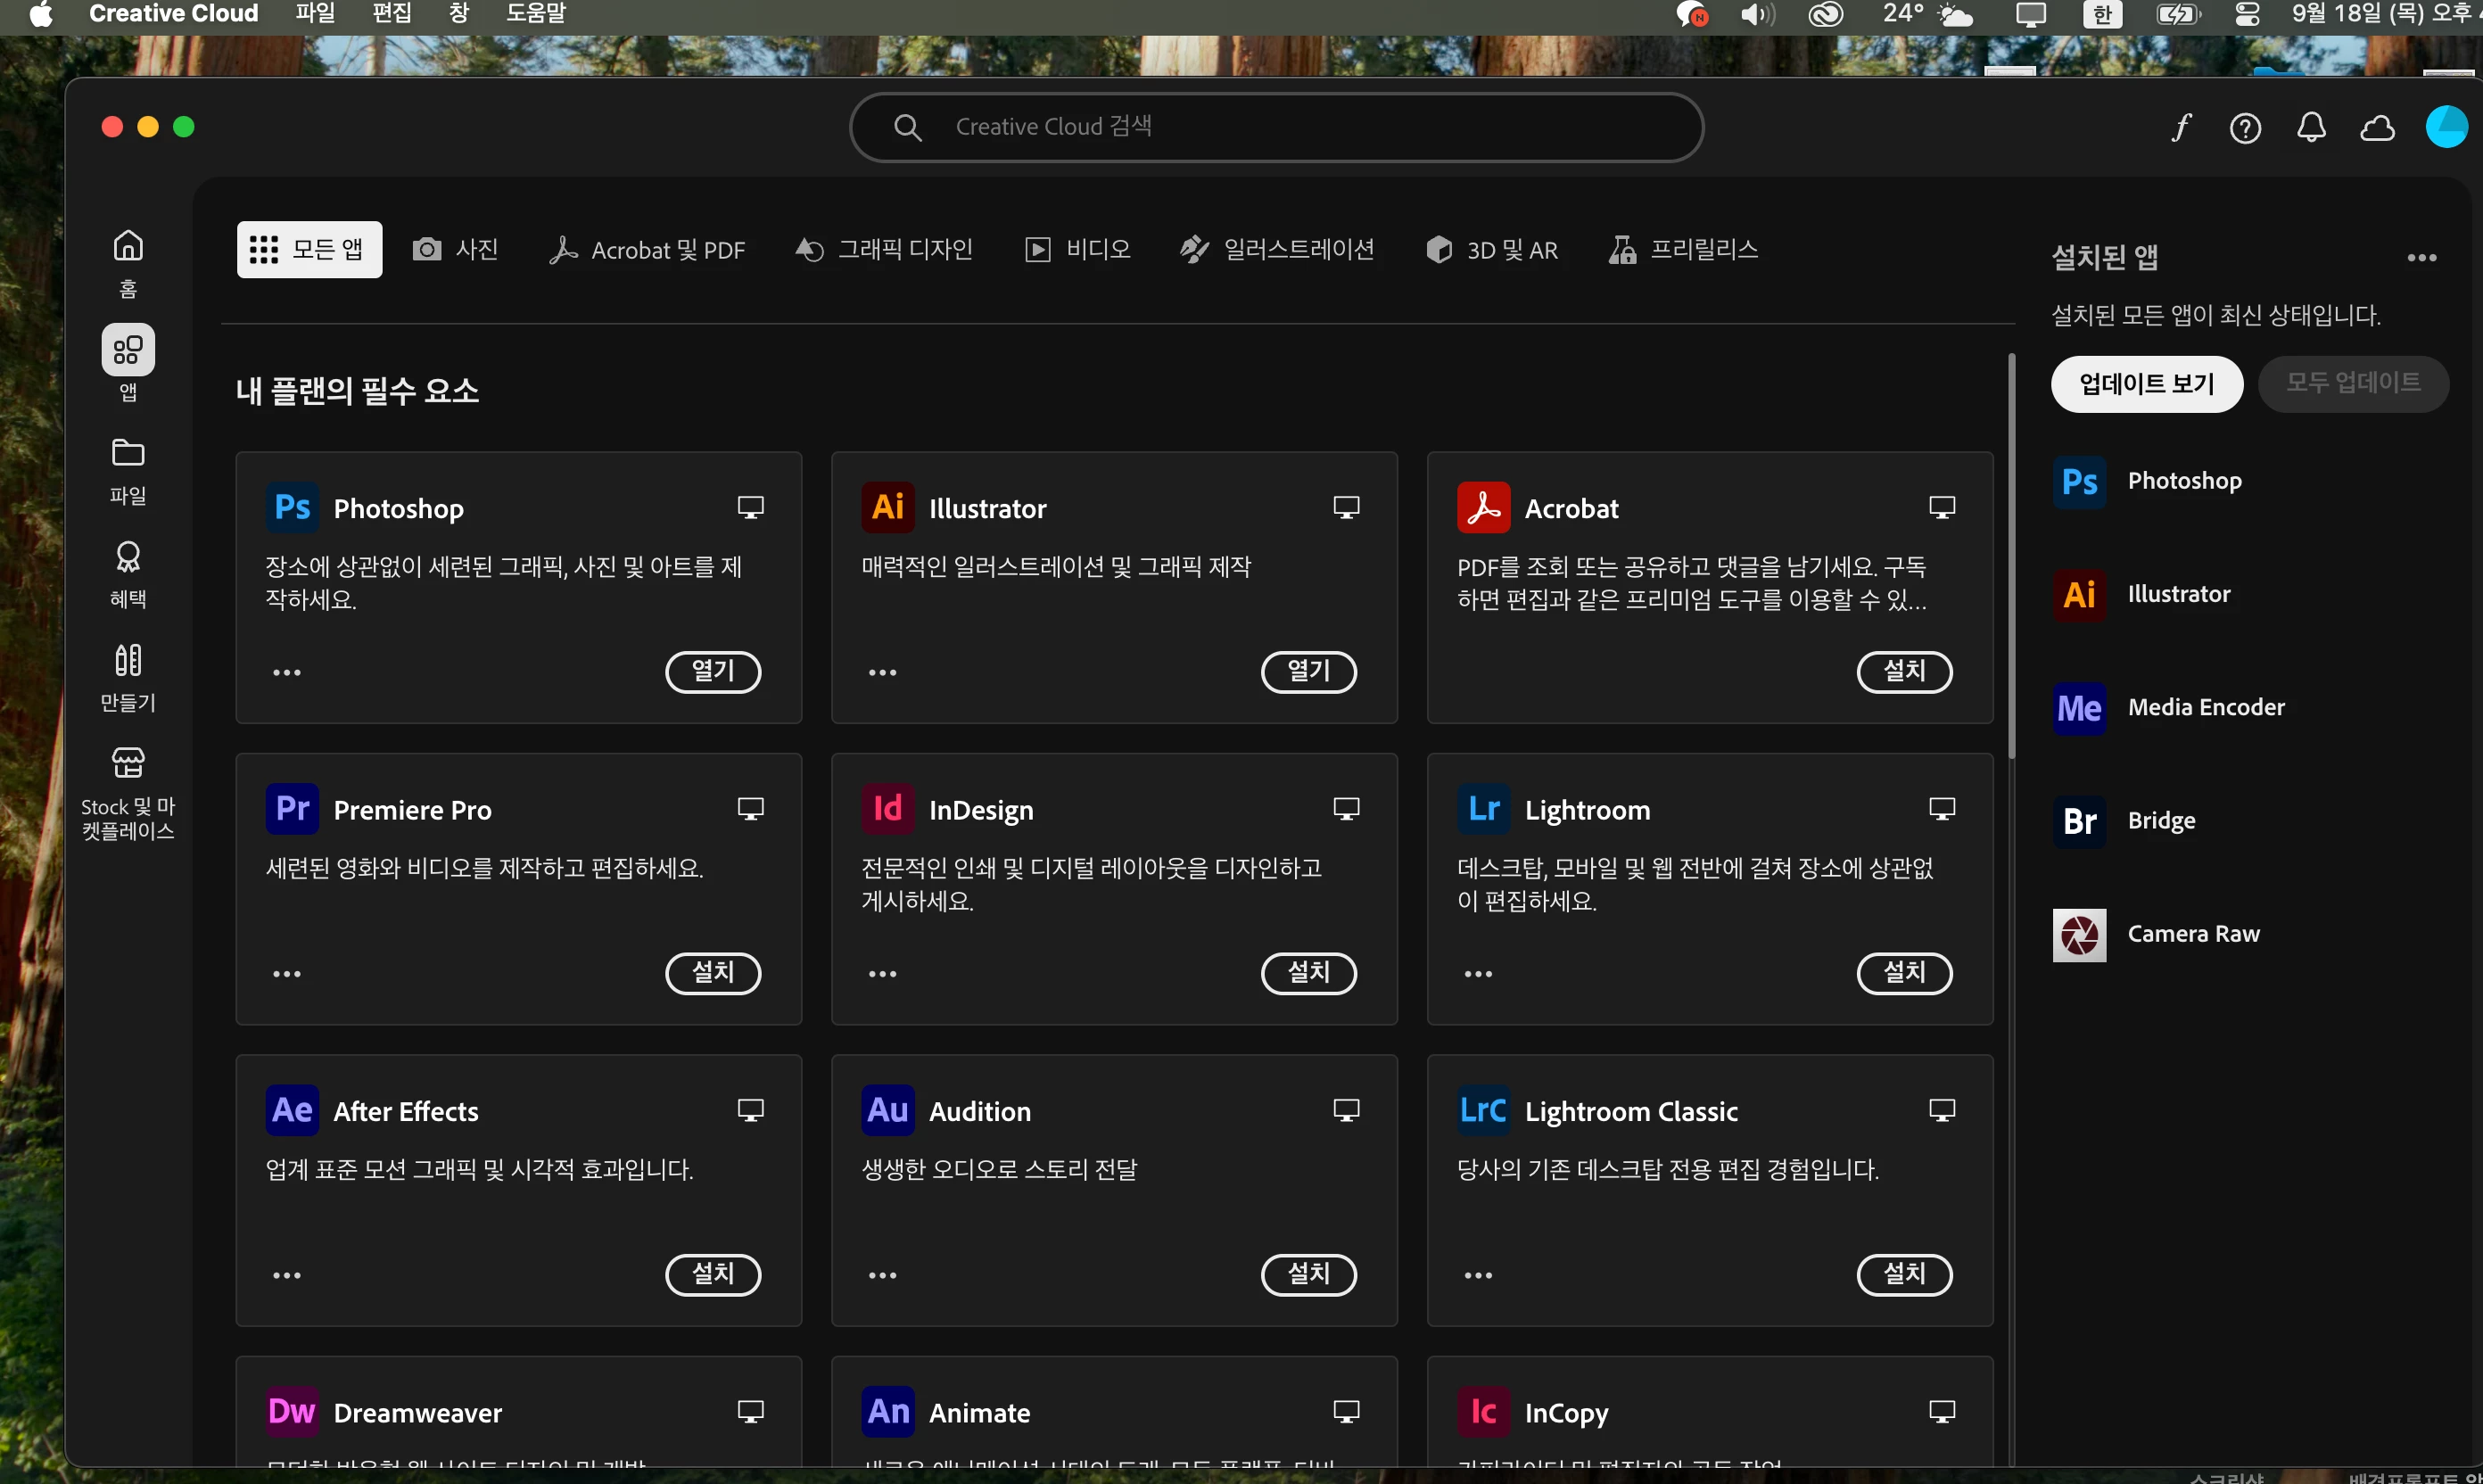
Task: Click the cloud sync status icon
Action: pos(2377,128)
